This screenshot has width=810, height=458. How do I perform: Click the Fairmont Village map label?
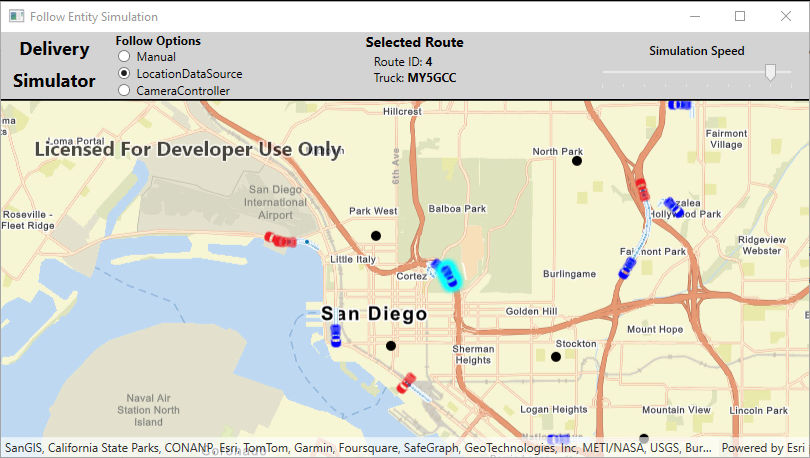coord(726,139)
